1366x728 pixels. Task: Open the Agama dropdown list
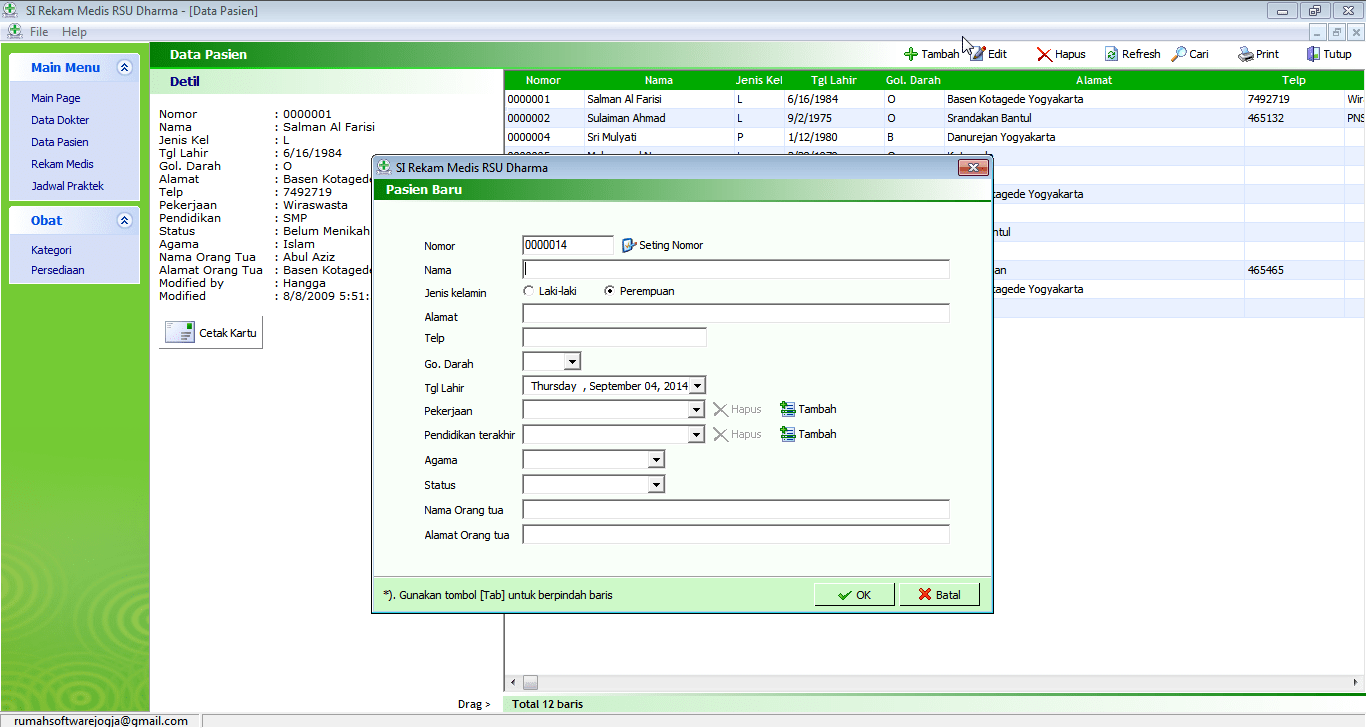656,460
